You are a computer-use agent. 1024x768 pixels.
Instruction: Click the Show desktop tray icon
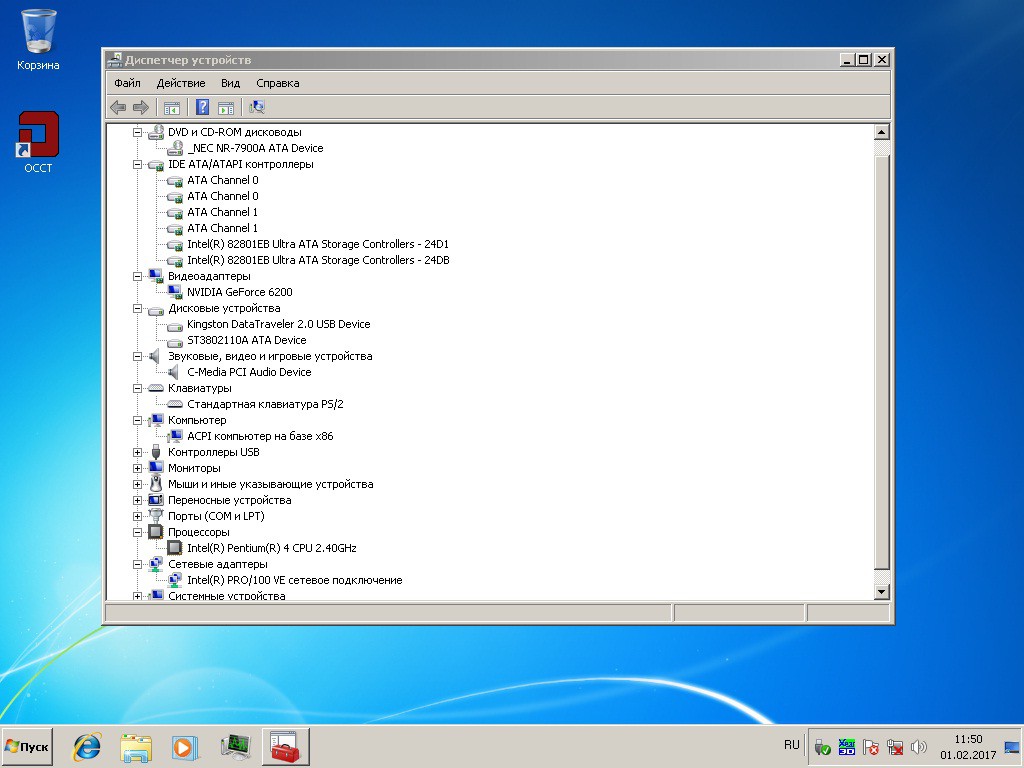(1012, 746)
